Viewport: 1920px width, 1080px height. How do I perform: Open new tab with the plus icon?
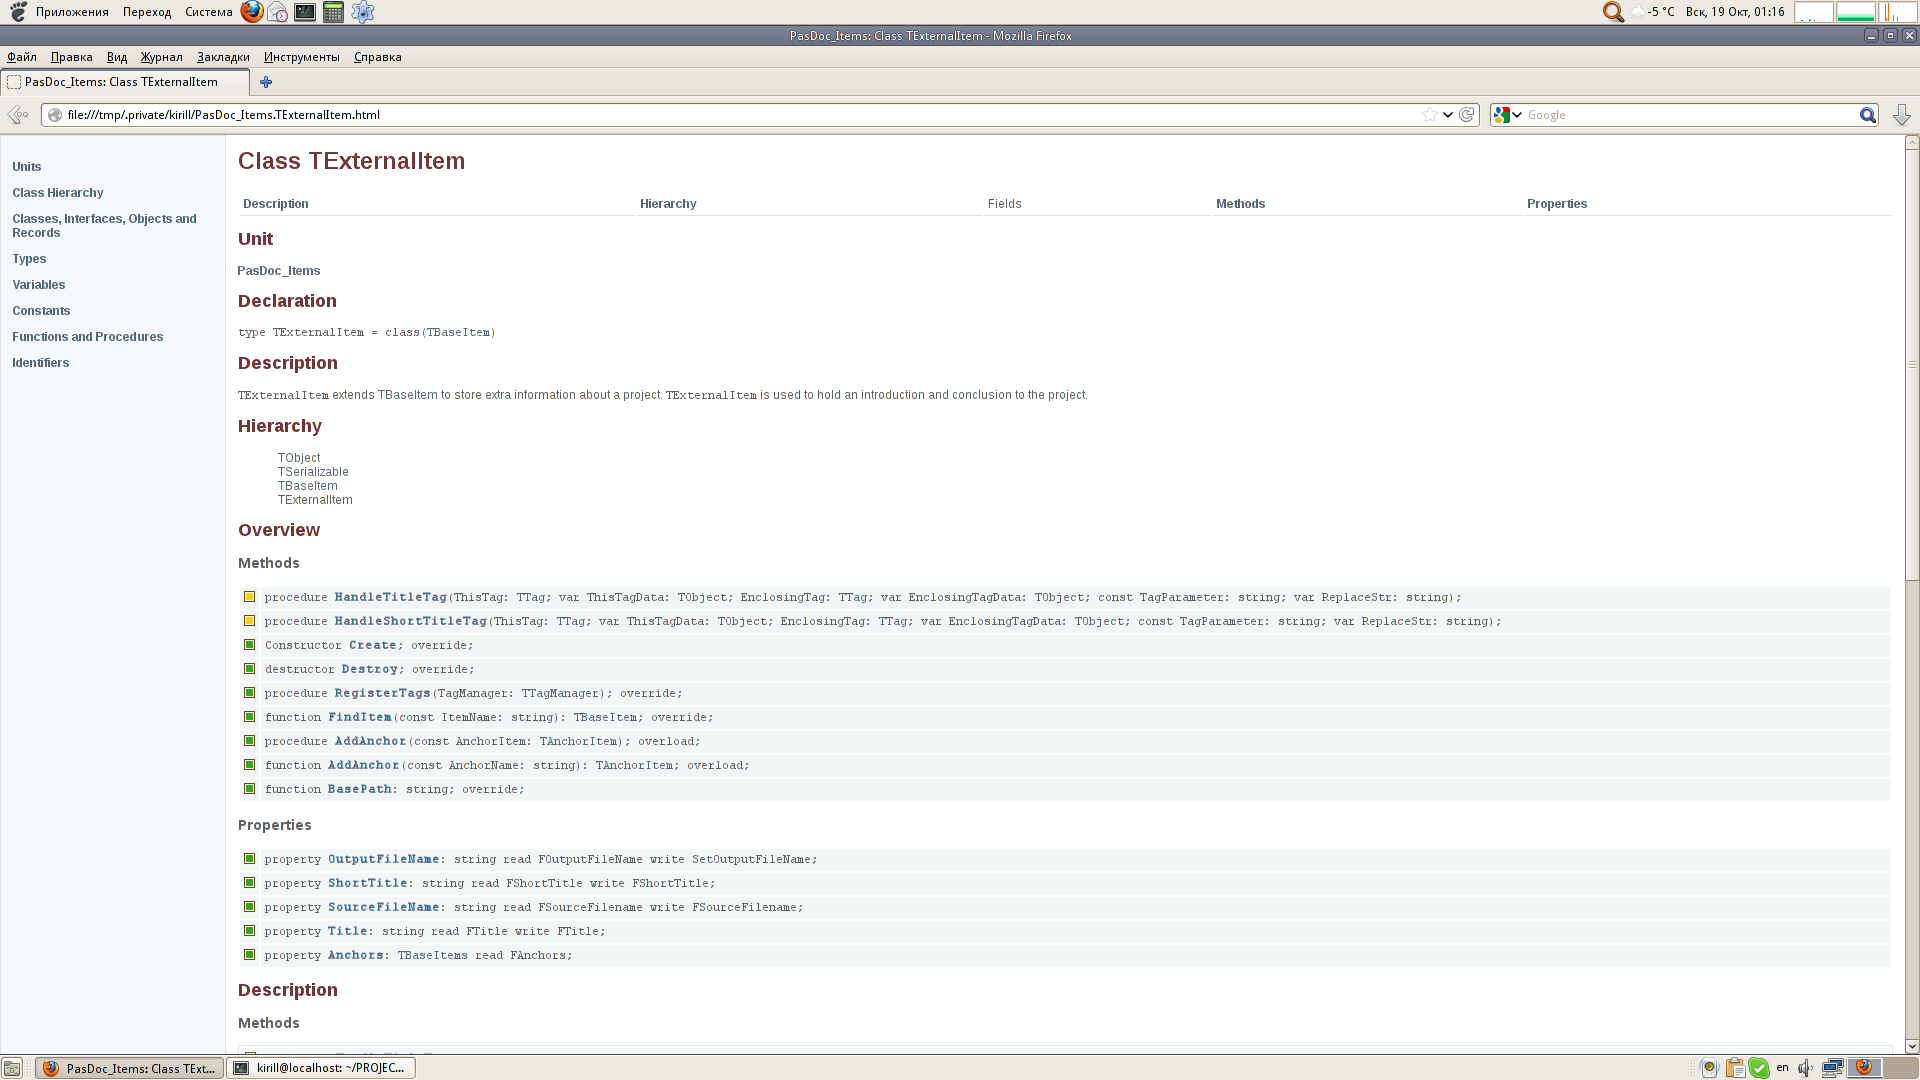[266, 82]
